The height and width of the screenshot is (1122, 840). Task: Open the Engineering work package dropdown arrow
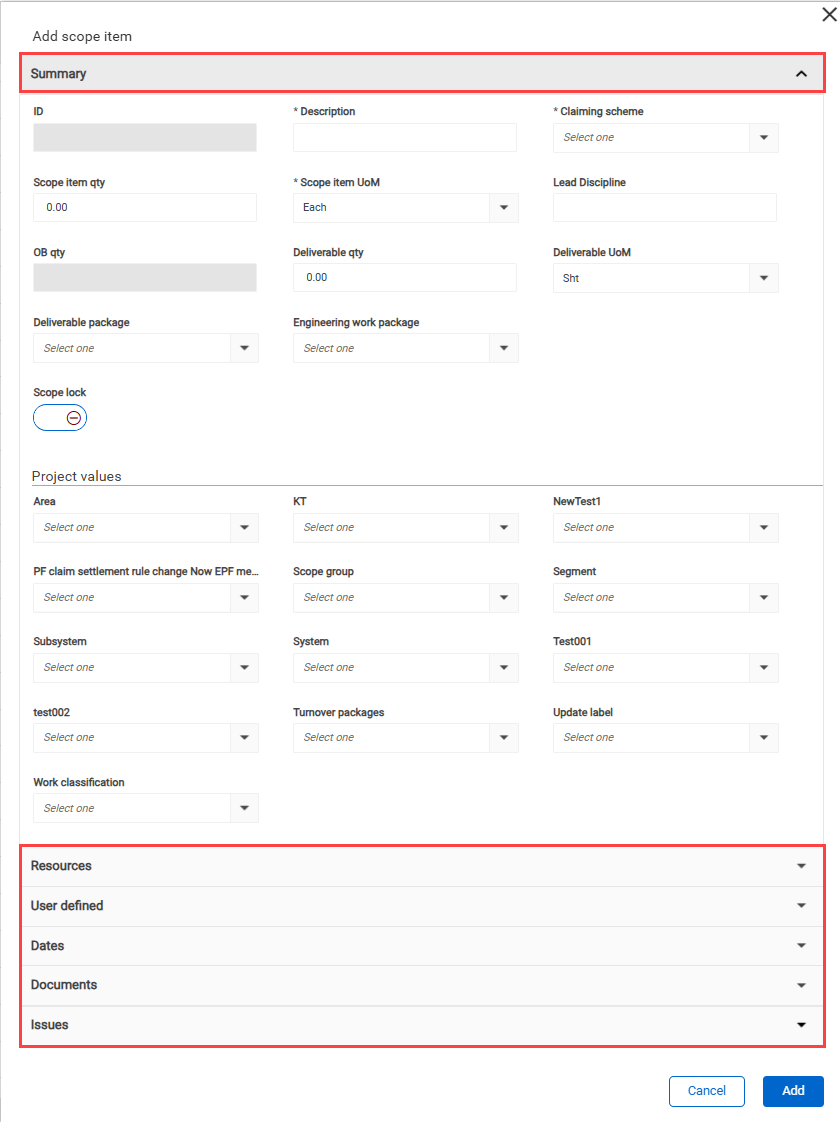[504, 348]
